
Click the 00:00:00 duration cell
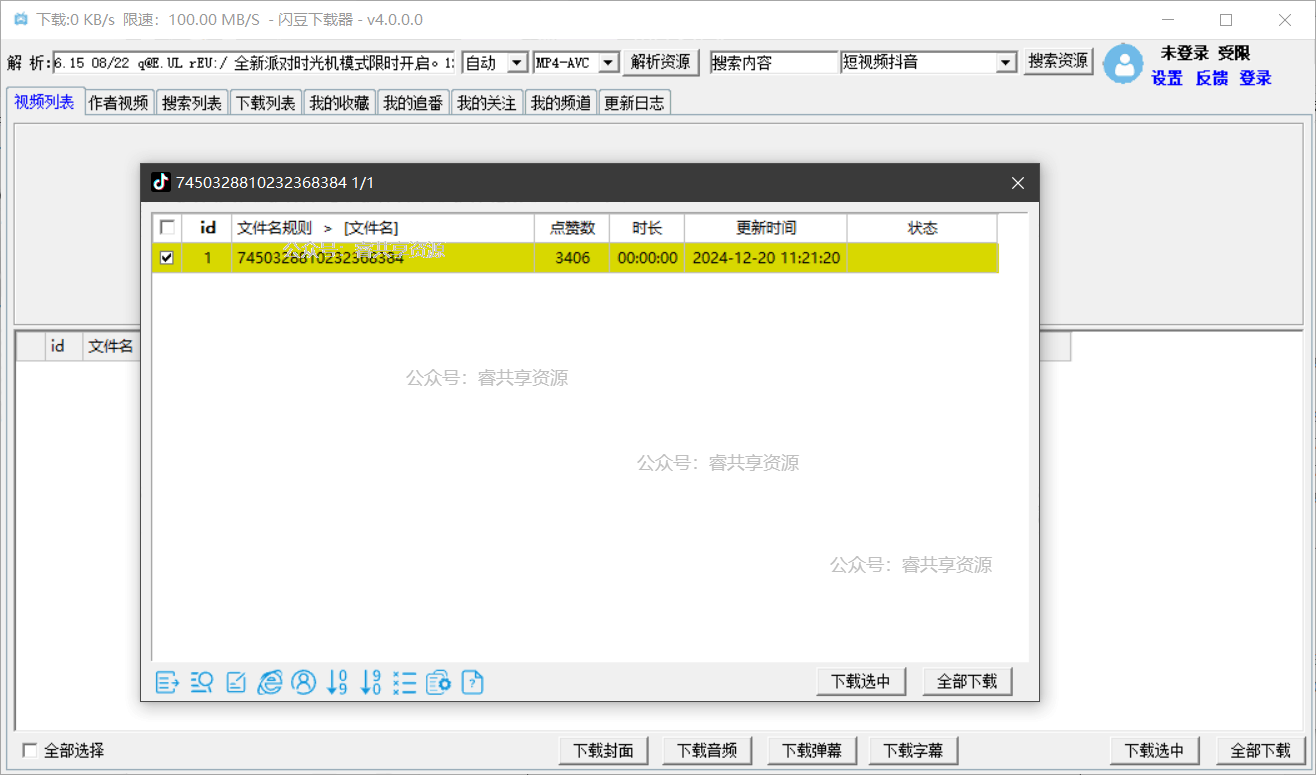[647, 258]
